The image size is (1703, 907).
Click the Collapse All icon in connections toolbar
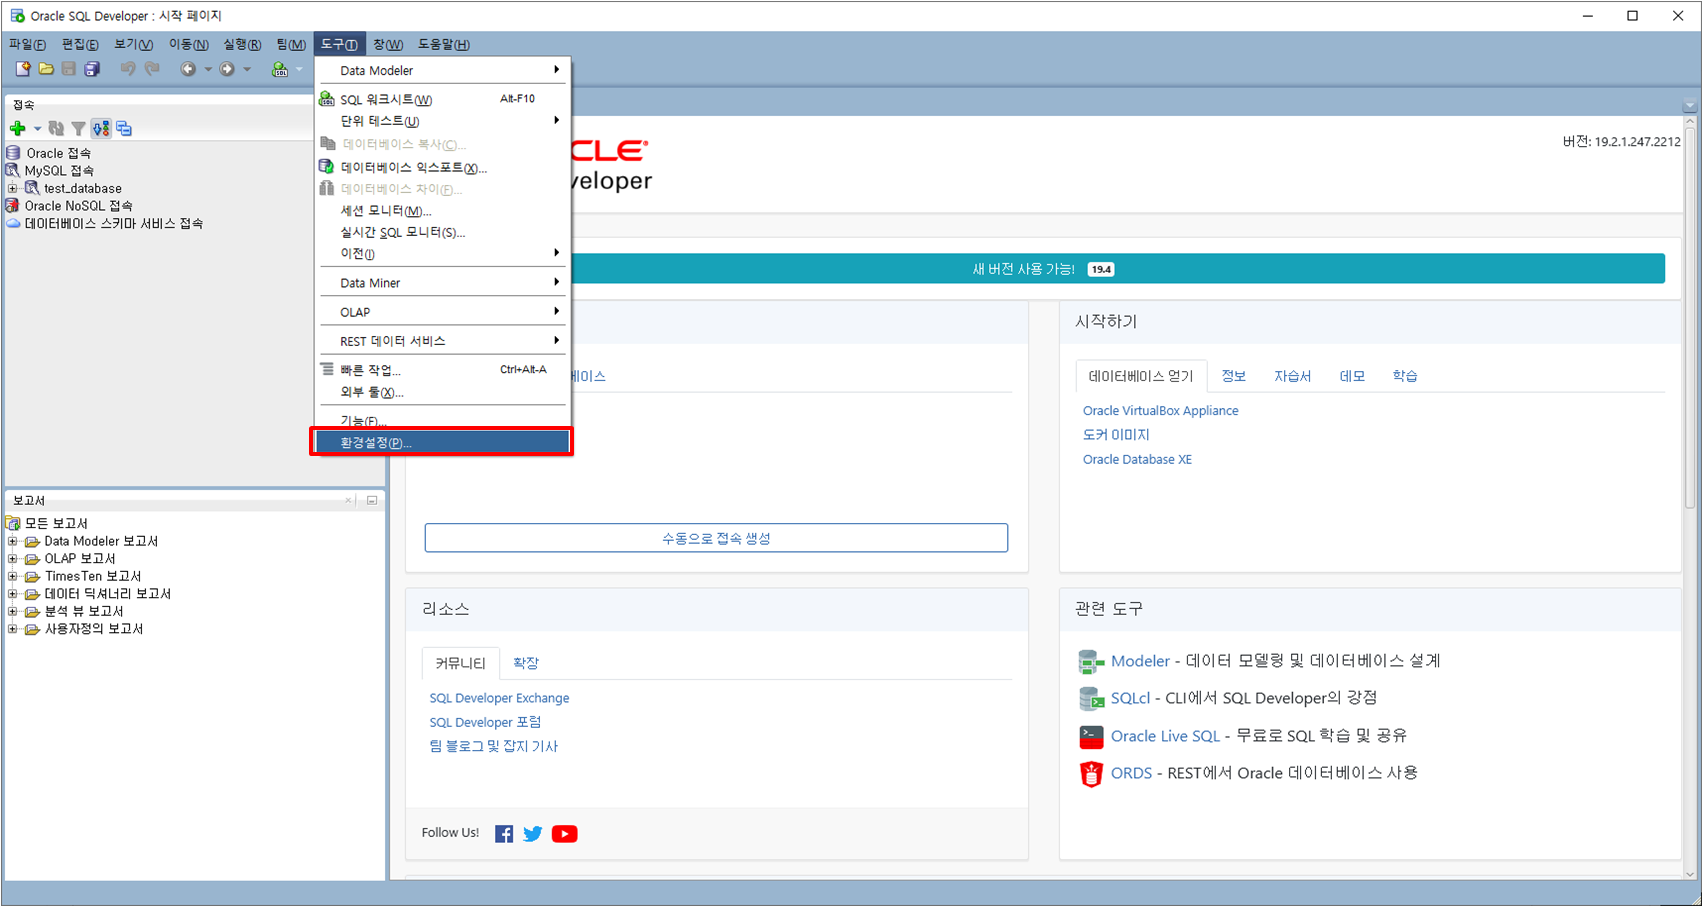point(124,128)
